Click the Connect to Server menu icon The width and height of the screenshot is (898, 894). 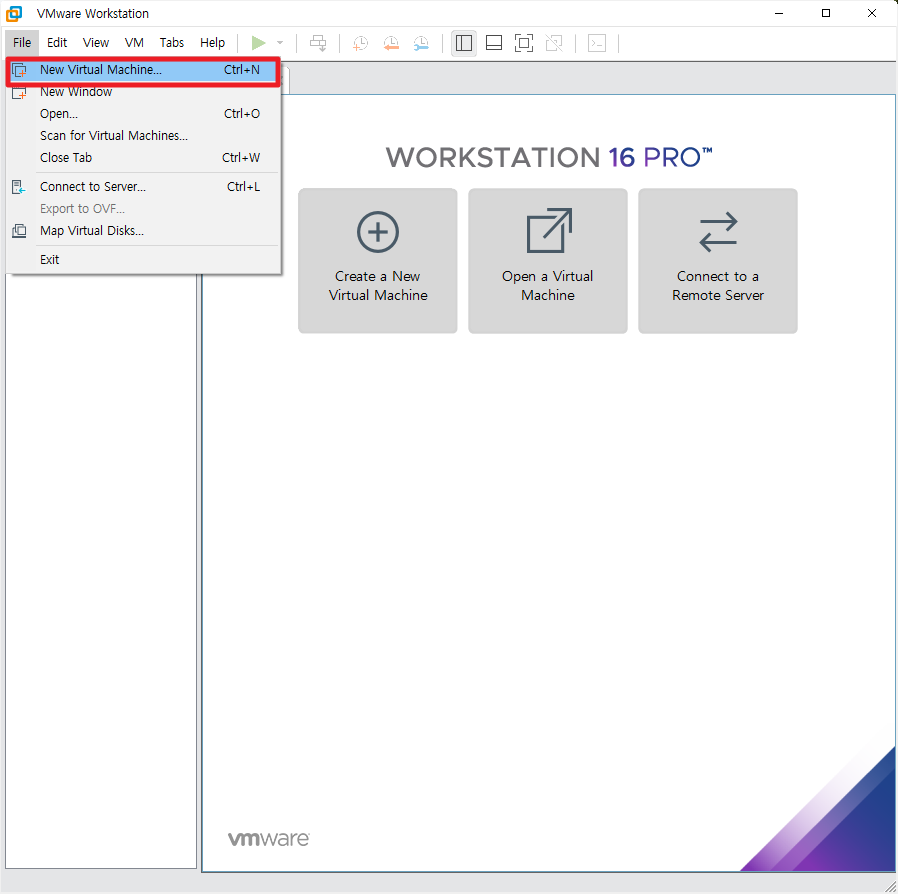click(19, 187)
